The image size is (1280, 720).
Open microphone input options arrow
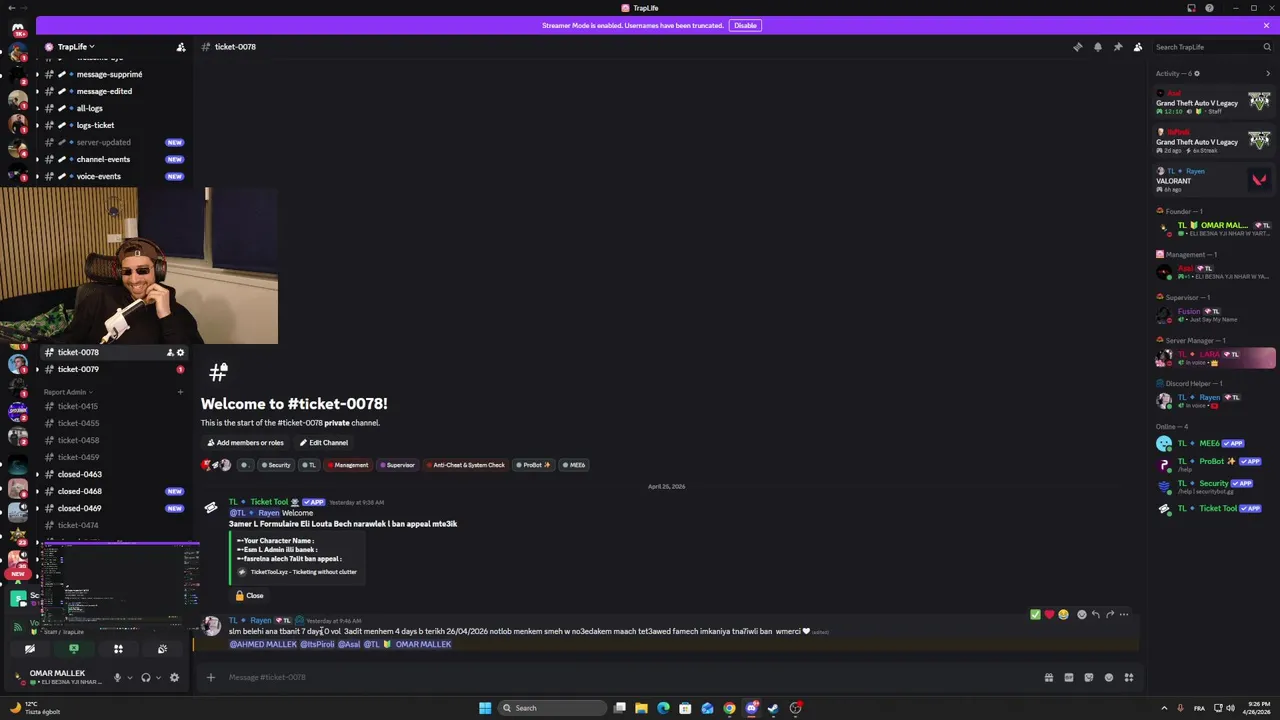click(x=129, y=678)
